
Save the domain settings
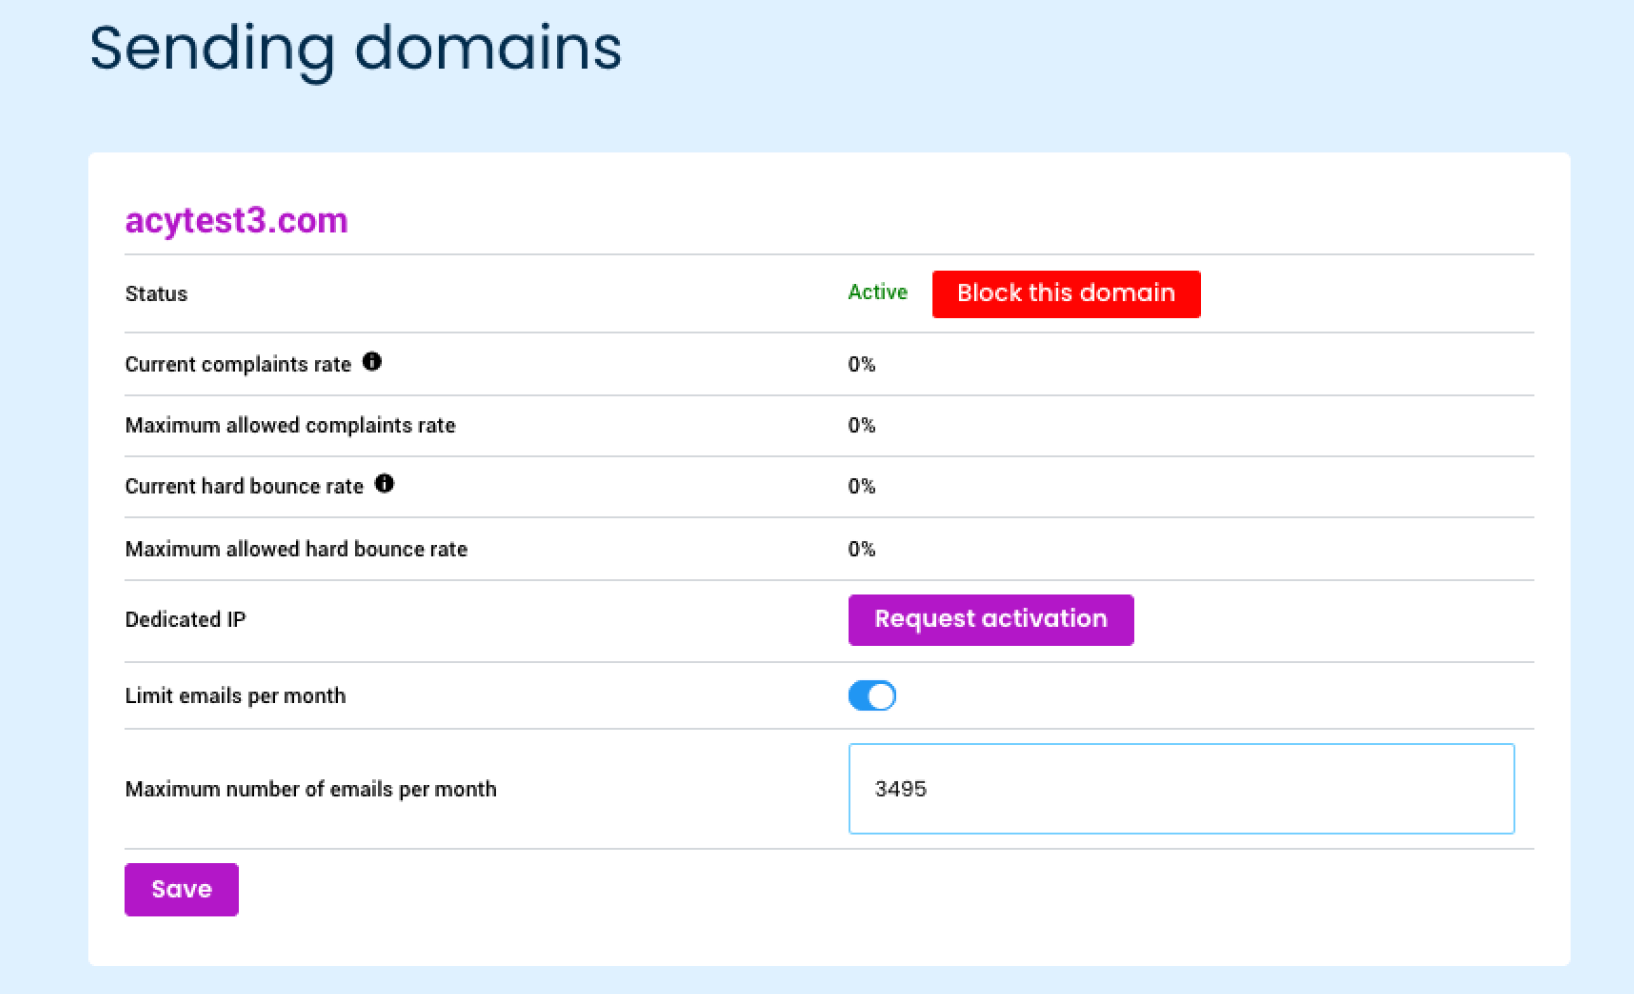pyautogui.click(x=181, y=889)
